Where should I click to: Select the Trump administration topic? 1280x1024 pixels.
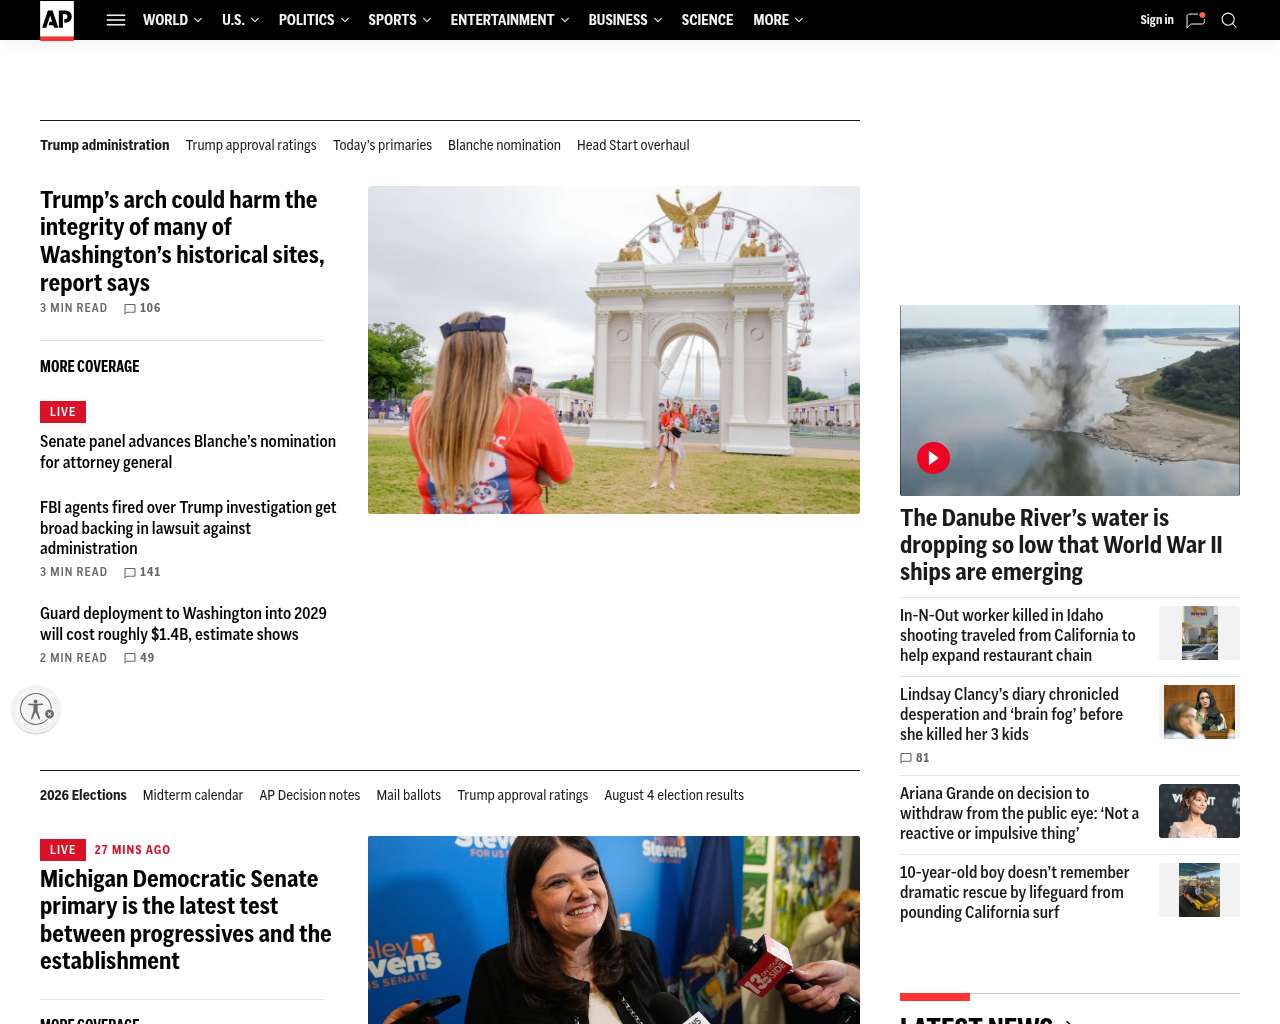(105, 145)
